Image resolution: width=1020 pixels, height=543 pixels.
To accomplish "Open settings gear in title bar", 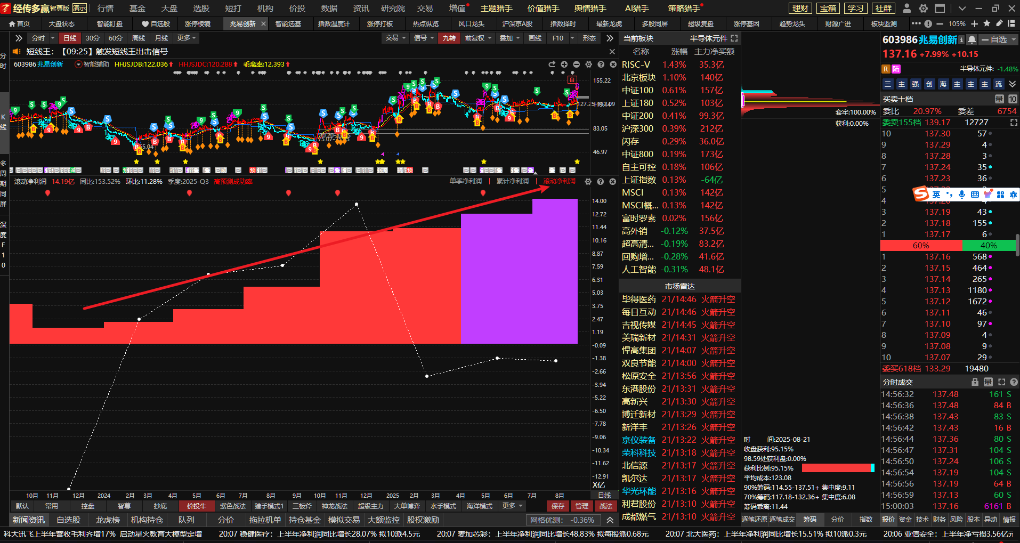I will click(923, 8).
